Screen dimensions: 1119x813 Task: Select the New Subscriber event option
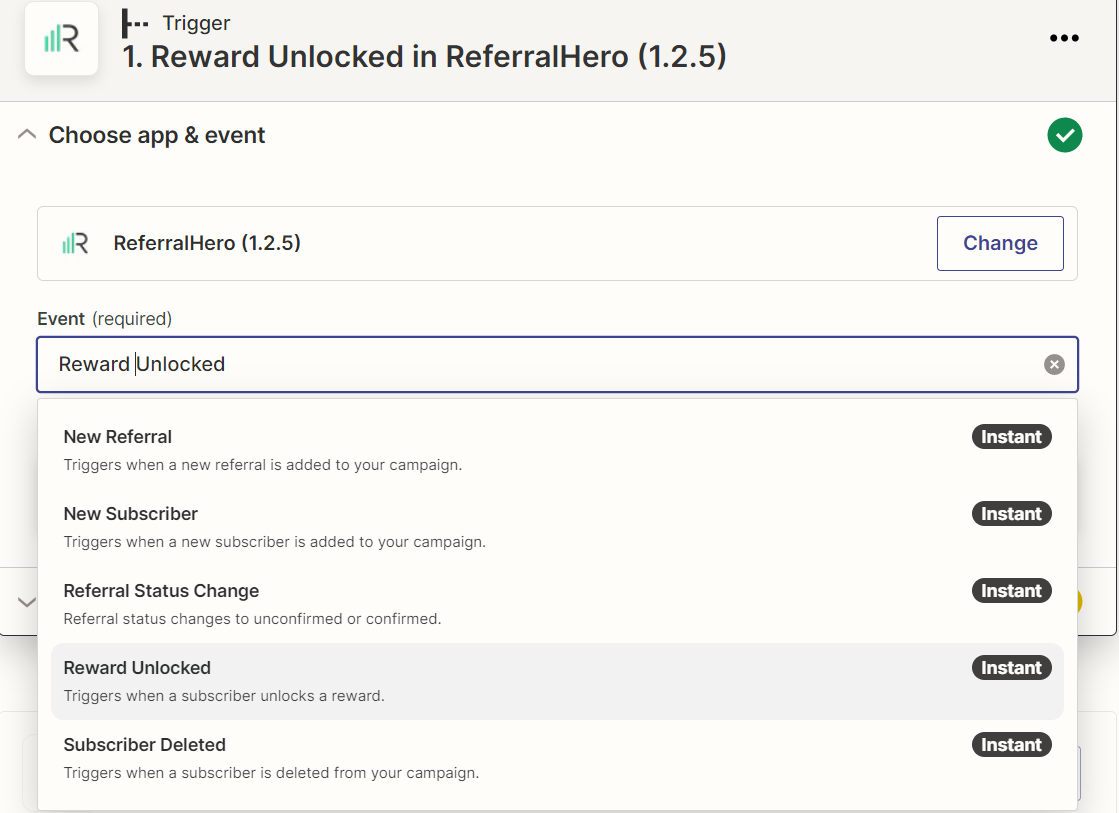tap(131, 514)
